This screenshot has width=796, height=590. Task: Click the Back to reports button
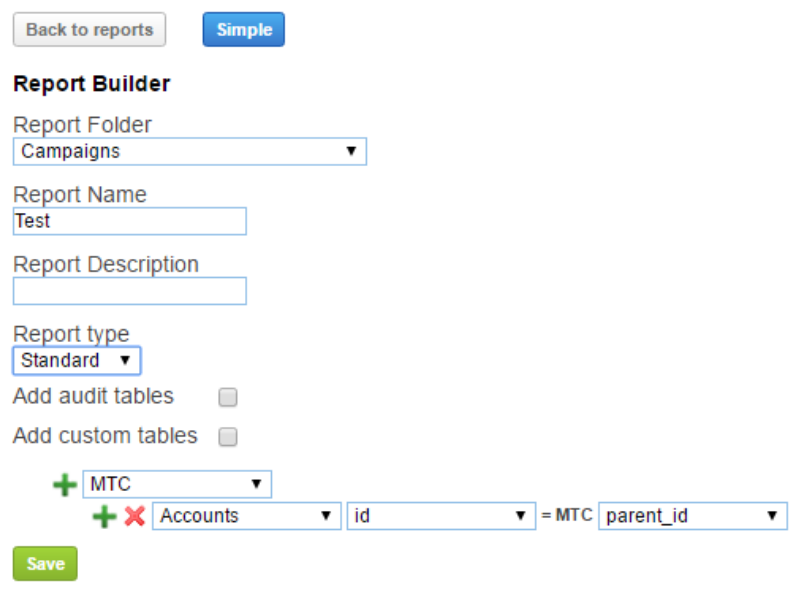(x=89, y=30)
